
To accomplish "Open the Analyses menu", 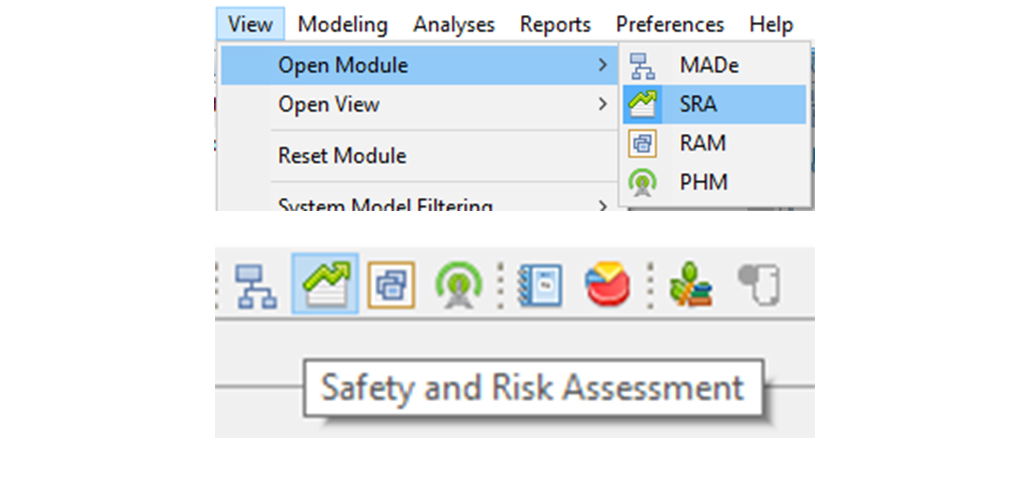I will (453, 24).
